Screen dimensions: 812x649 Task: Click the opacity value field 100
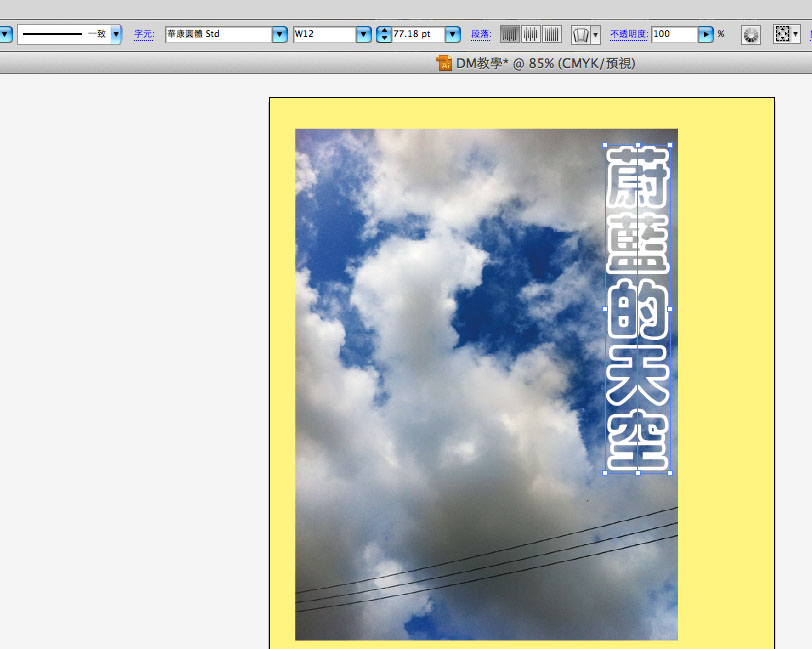(675, 34)
